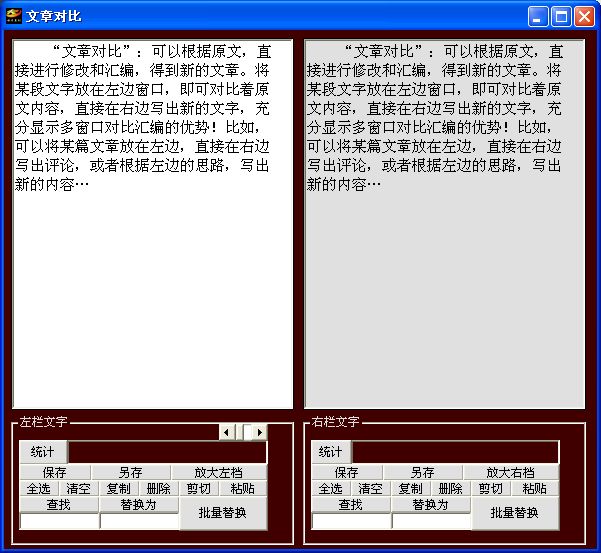Click 另存 in the 左栏文字 panel

[x=131, y=472]
